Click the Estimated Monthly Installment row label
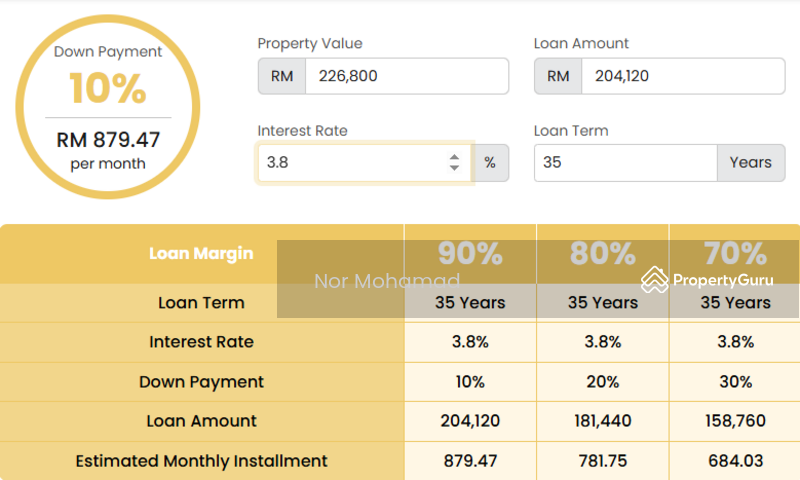This screenshot has height=480, width=800. (201, 461)
